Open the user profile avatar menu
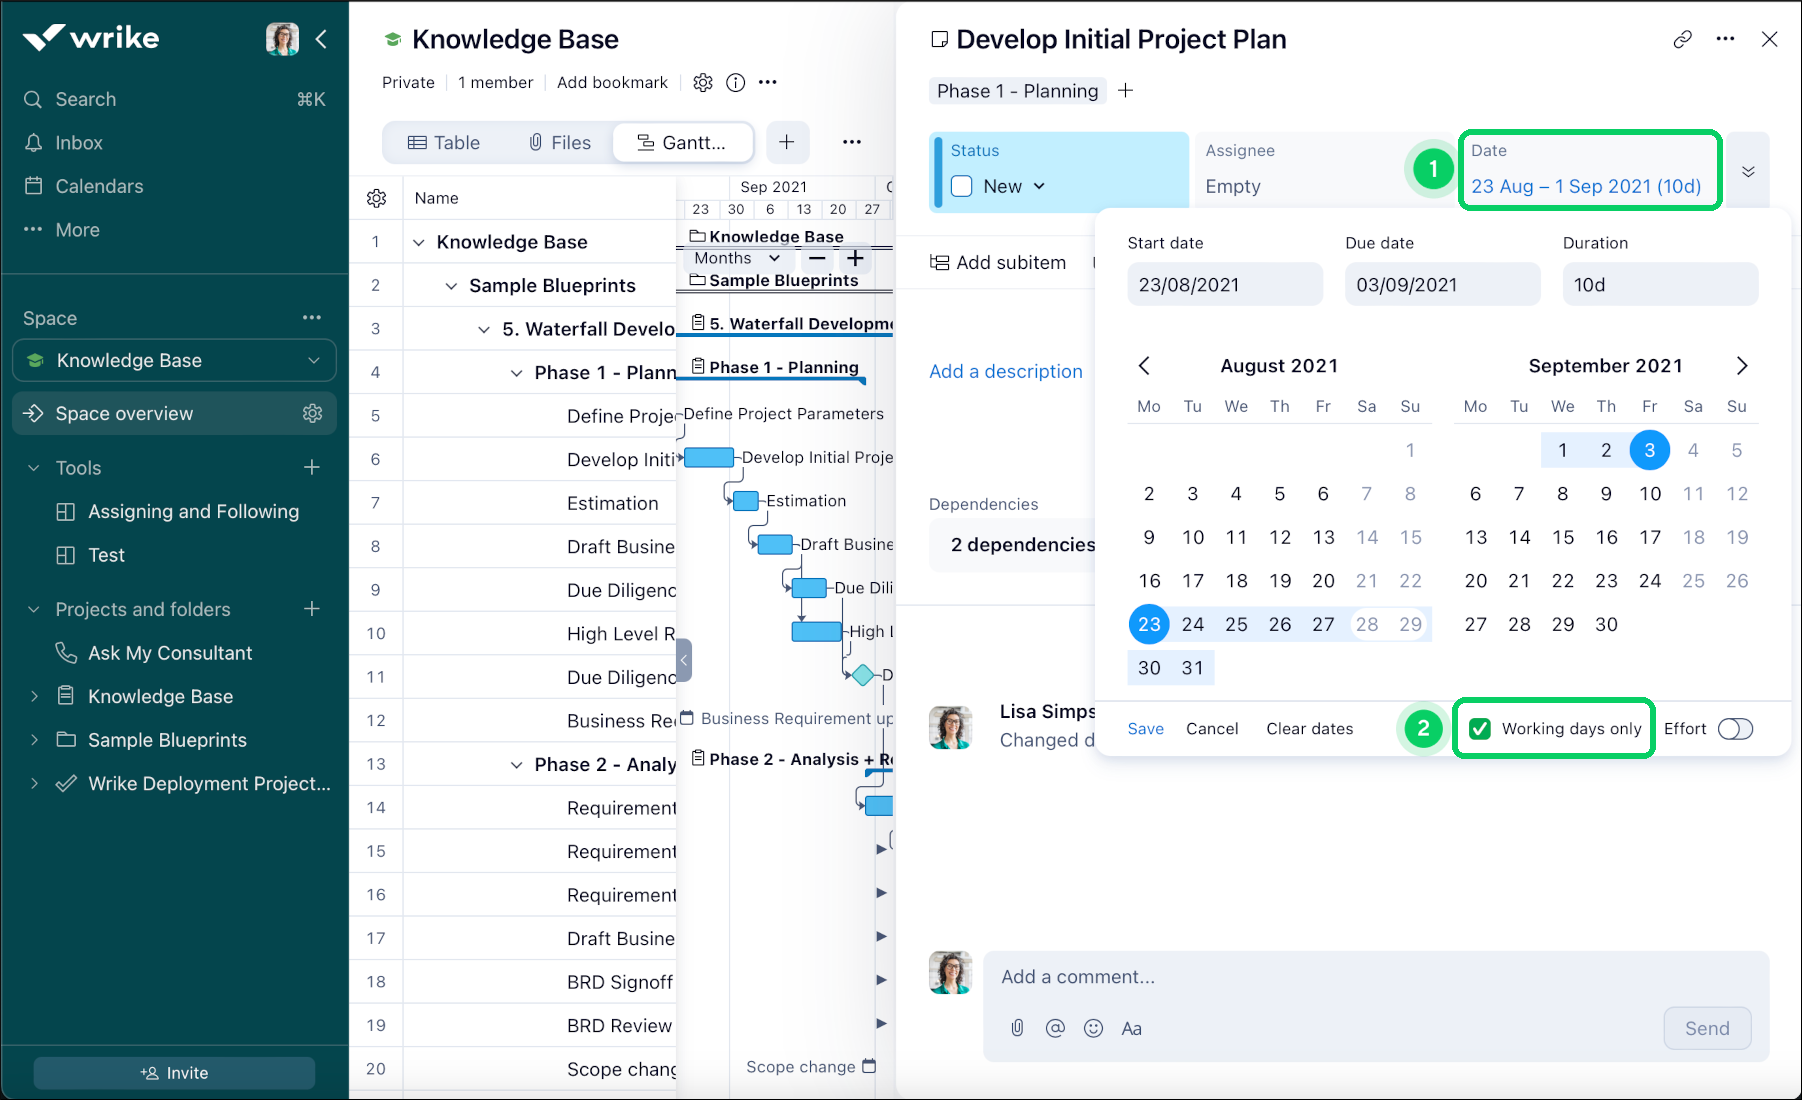This screenshot has width=1802, height=1100. 282,39
